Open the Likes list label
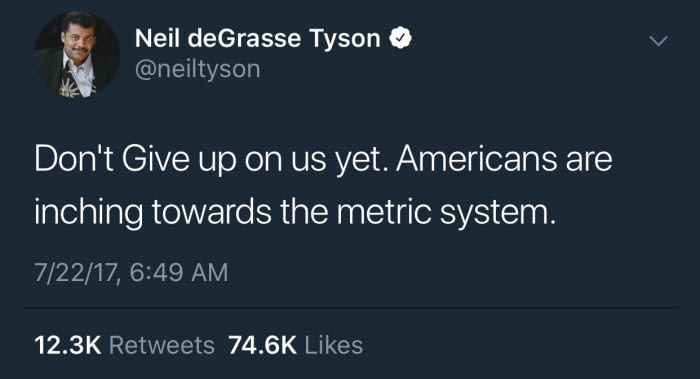700x379 pixels. [x=333, y=346]
